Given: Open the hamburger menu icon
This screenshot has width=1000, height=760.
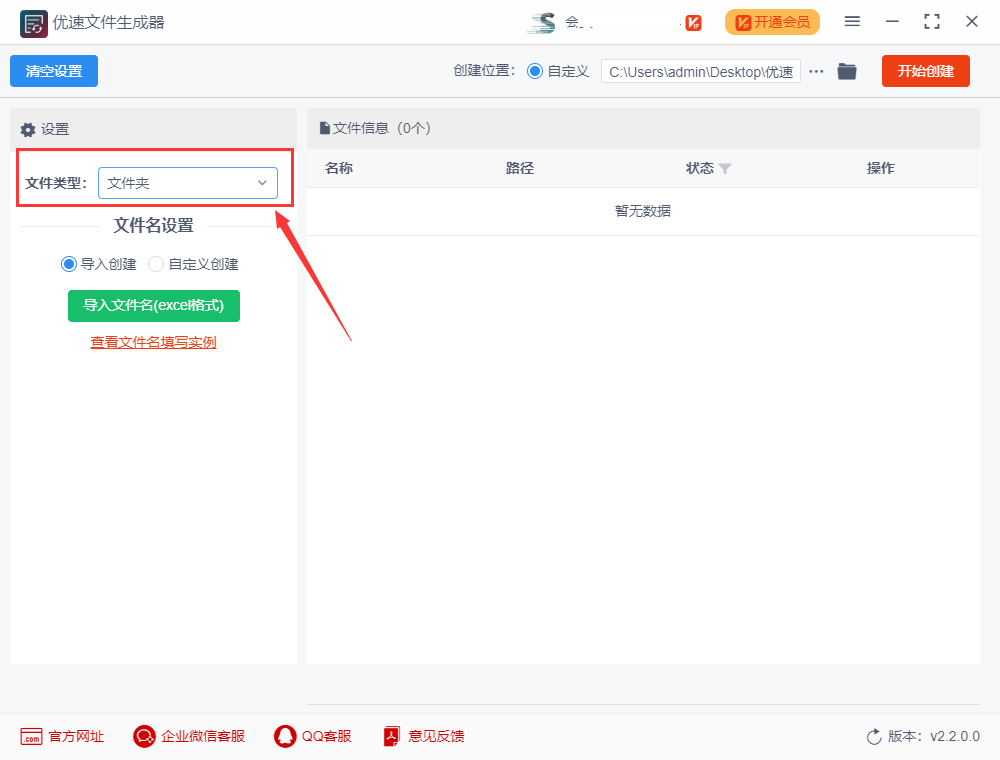Looking at the screenshot, I should 852,22.
